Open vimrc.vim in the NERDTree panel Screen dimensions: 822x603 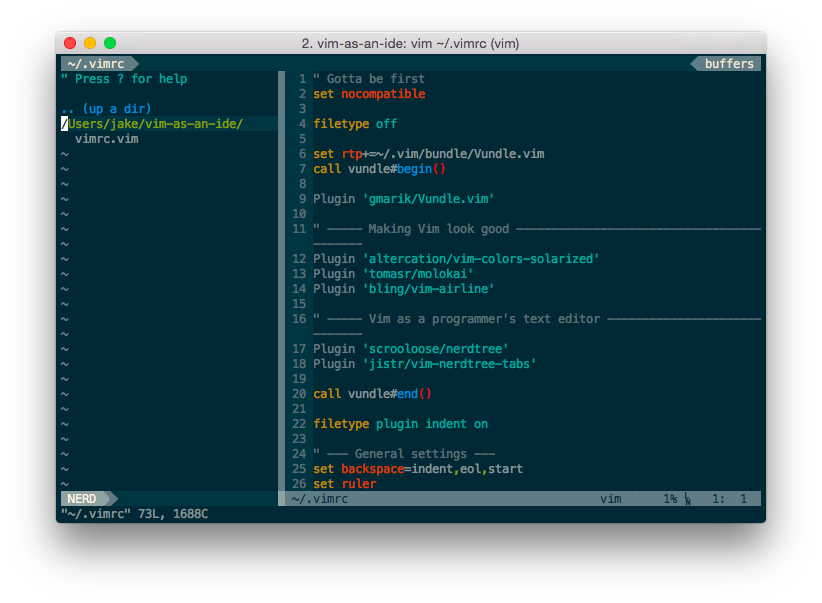click(106, 139)
